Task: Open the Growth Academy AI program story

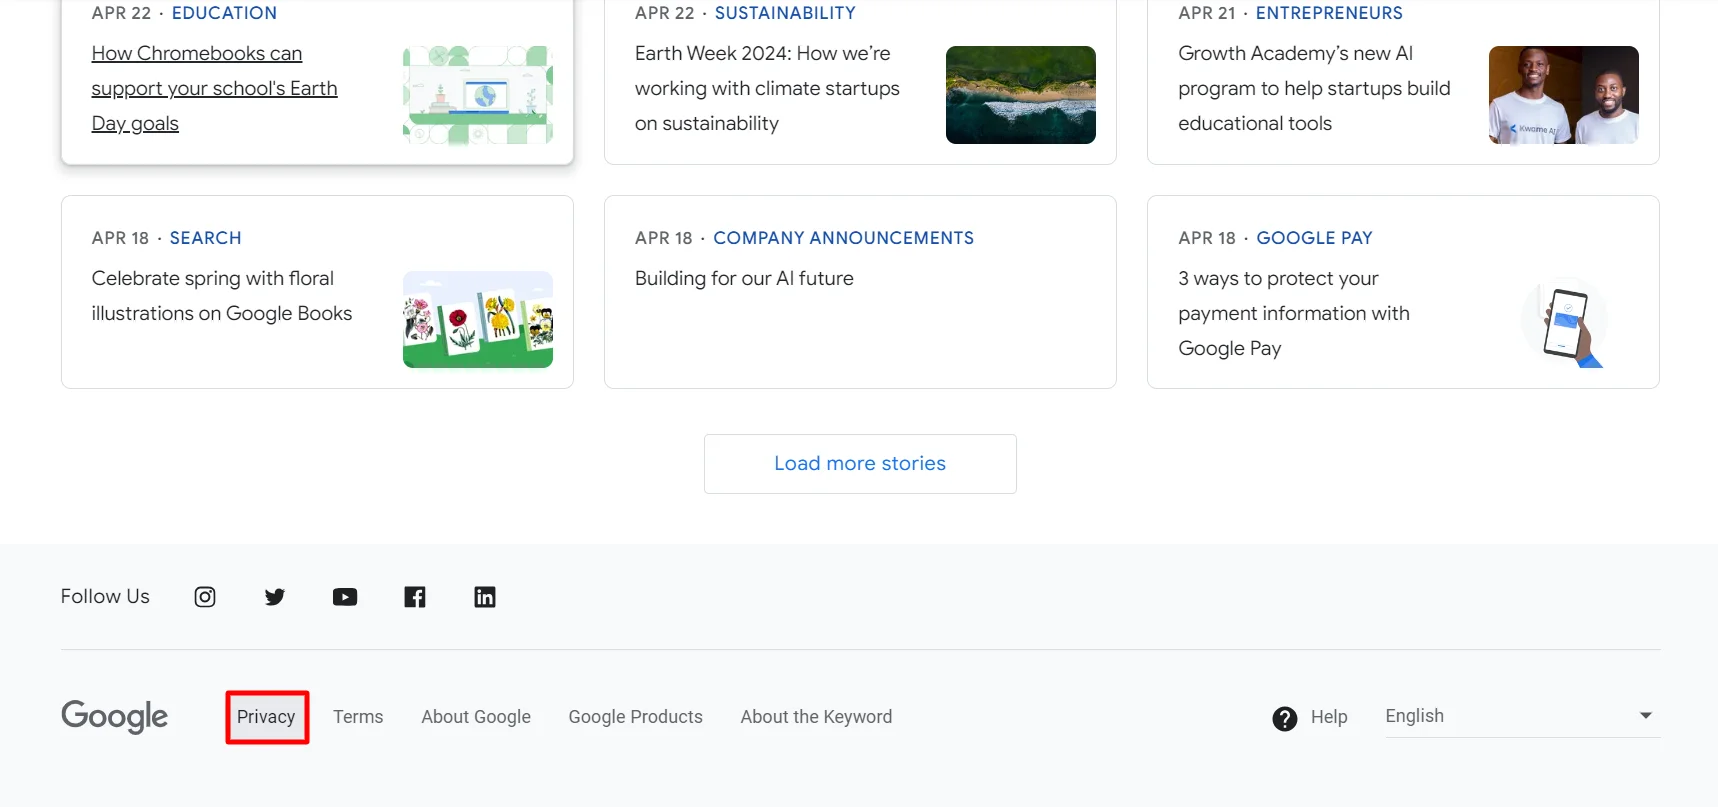Action: click(1314, 88)
